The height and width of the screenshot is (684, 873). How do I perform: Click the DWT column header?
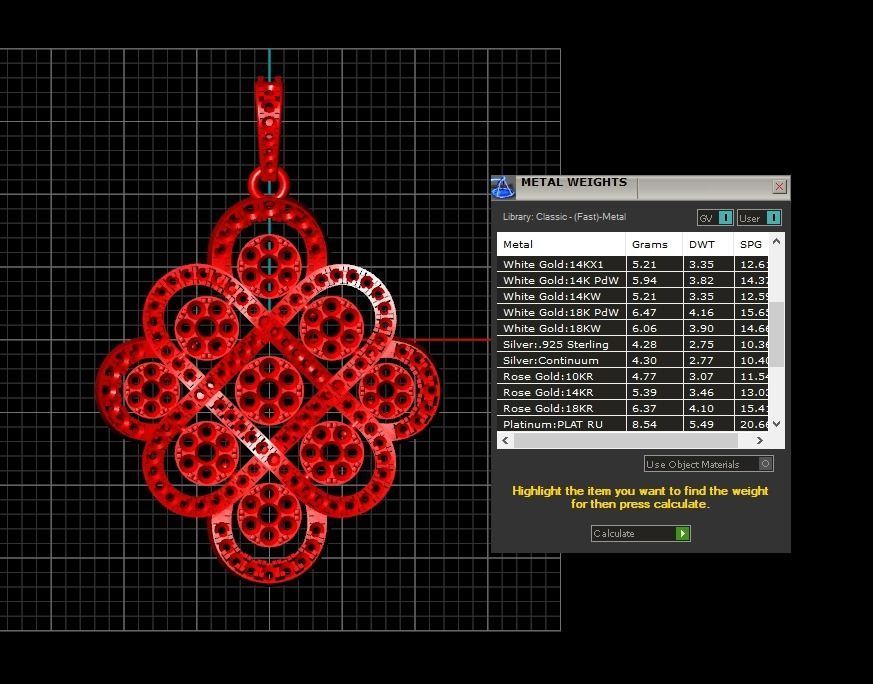pyautogui.click(x=708, y=244)
